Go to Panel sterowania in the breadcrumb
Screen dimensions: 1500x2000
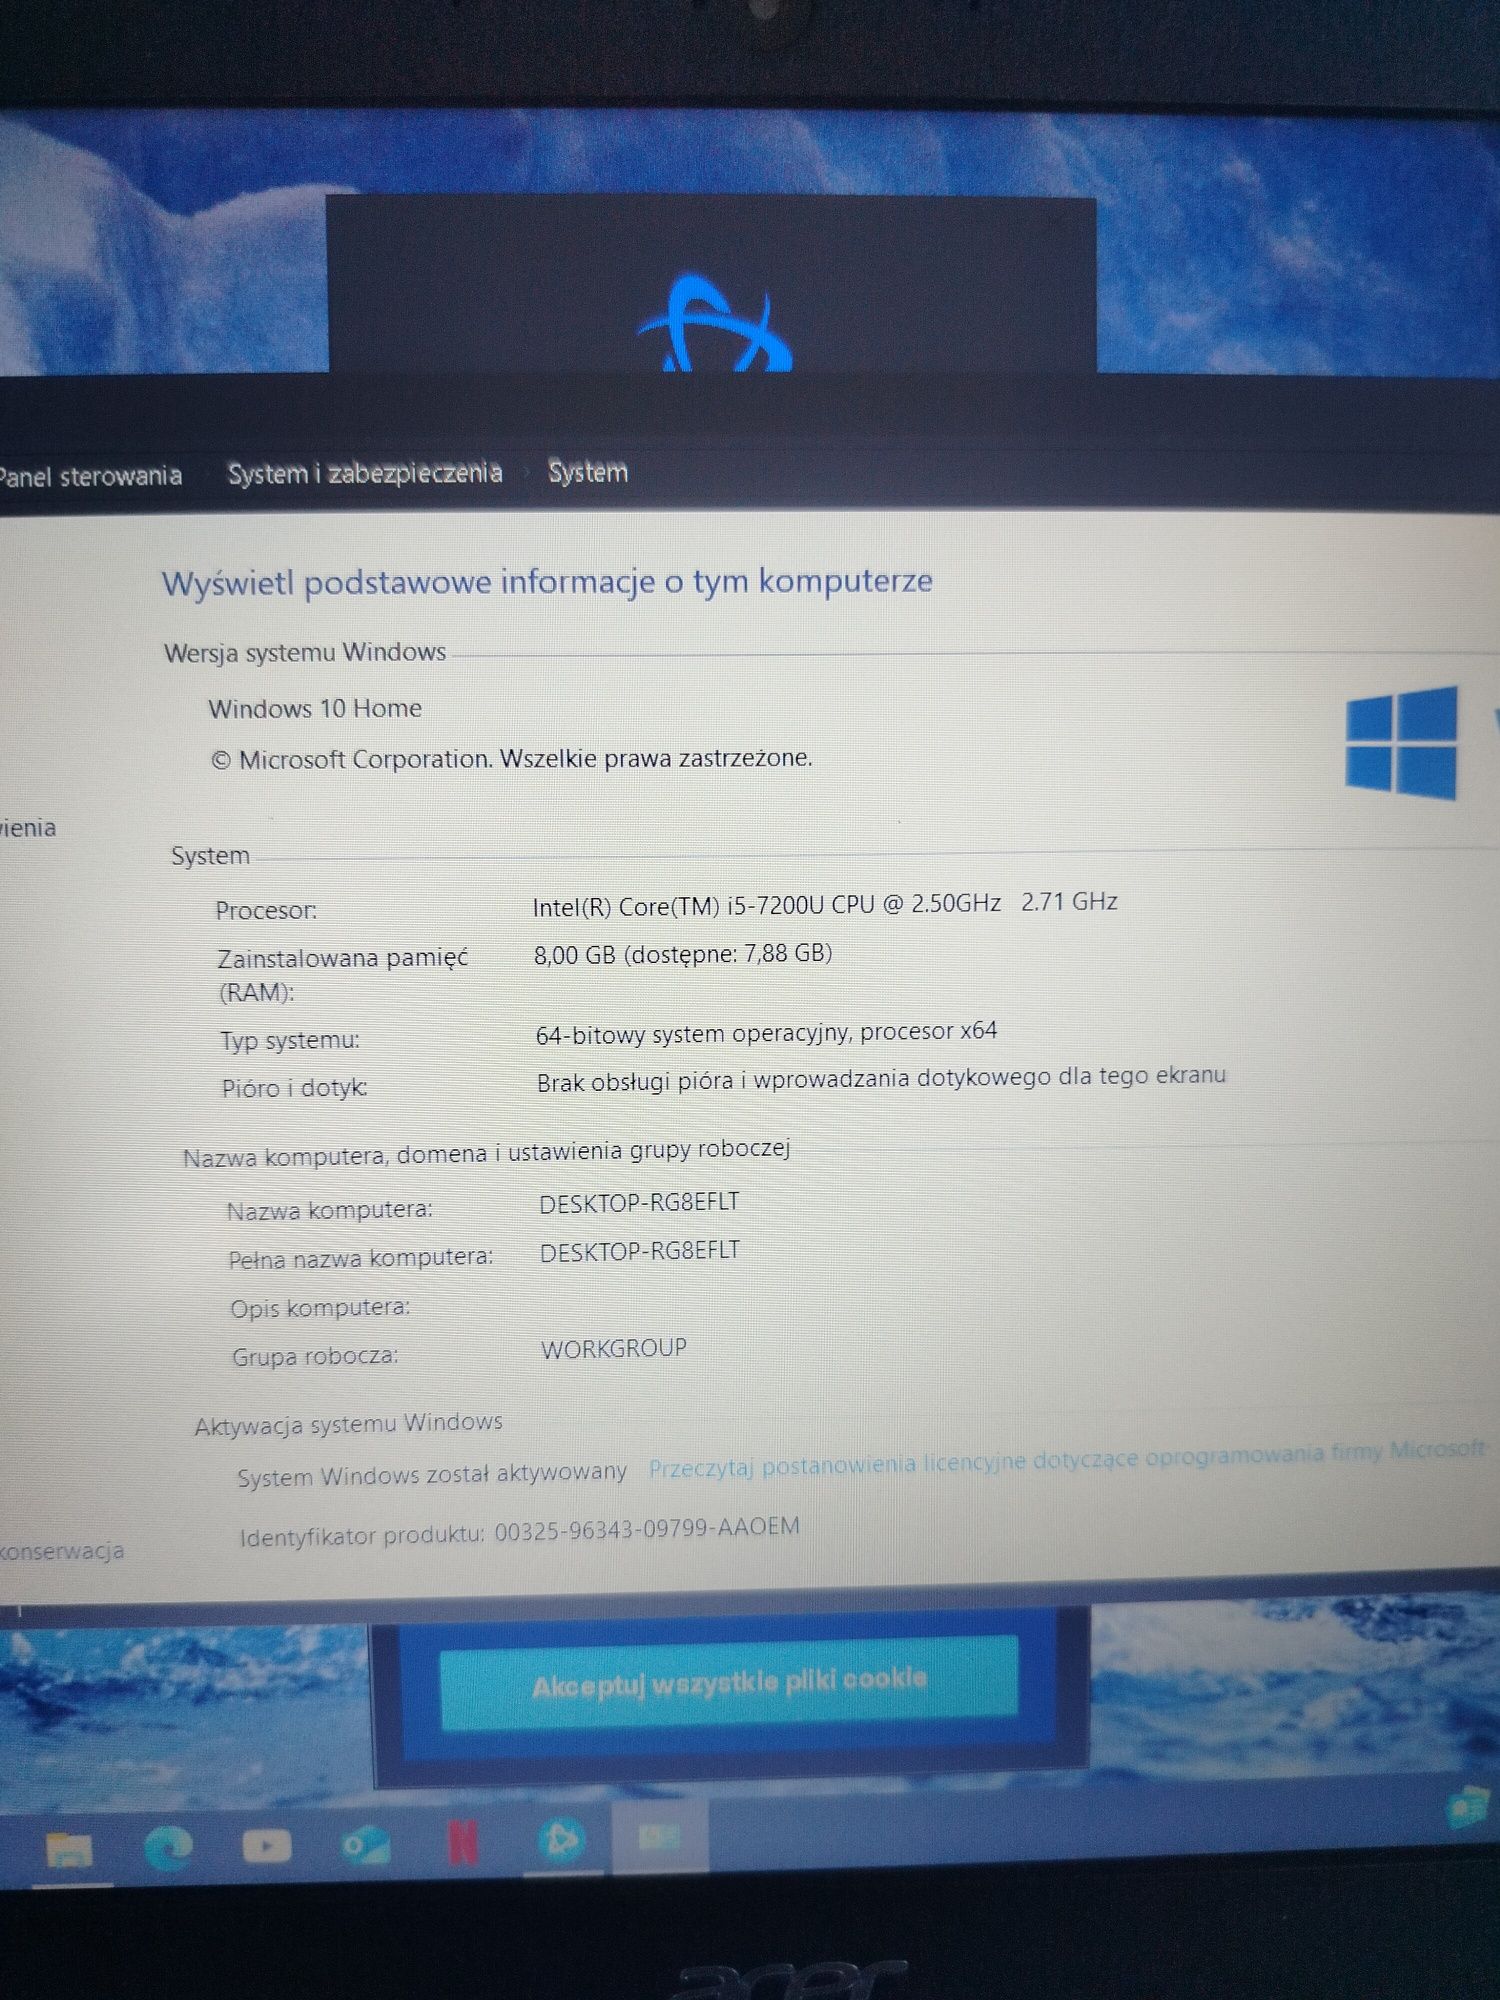point(90,476)
